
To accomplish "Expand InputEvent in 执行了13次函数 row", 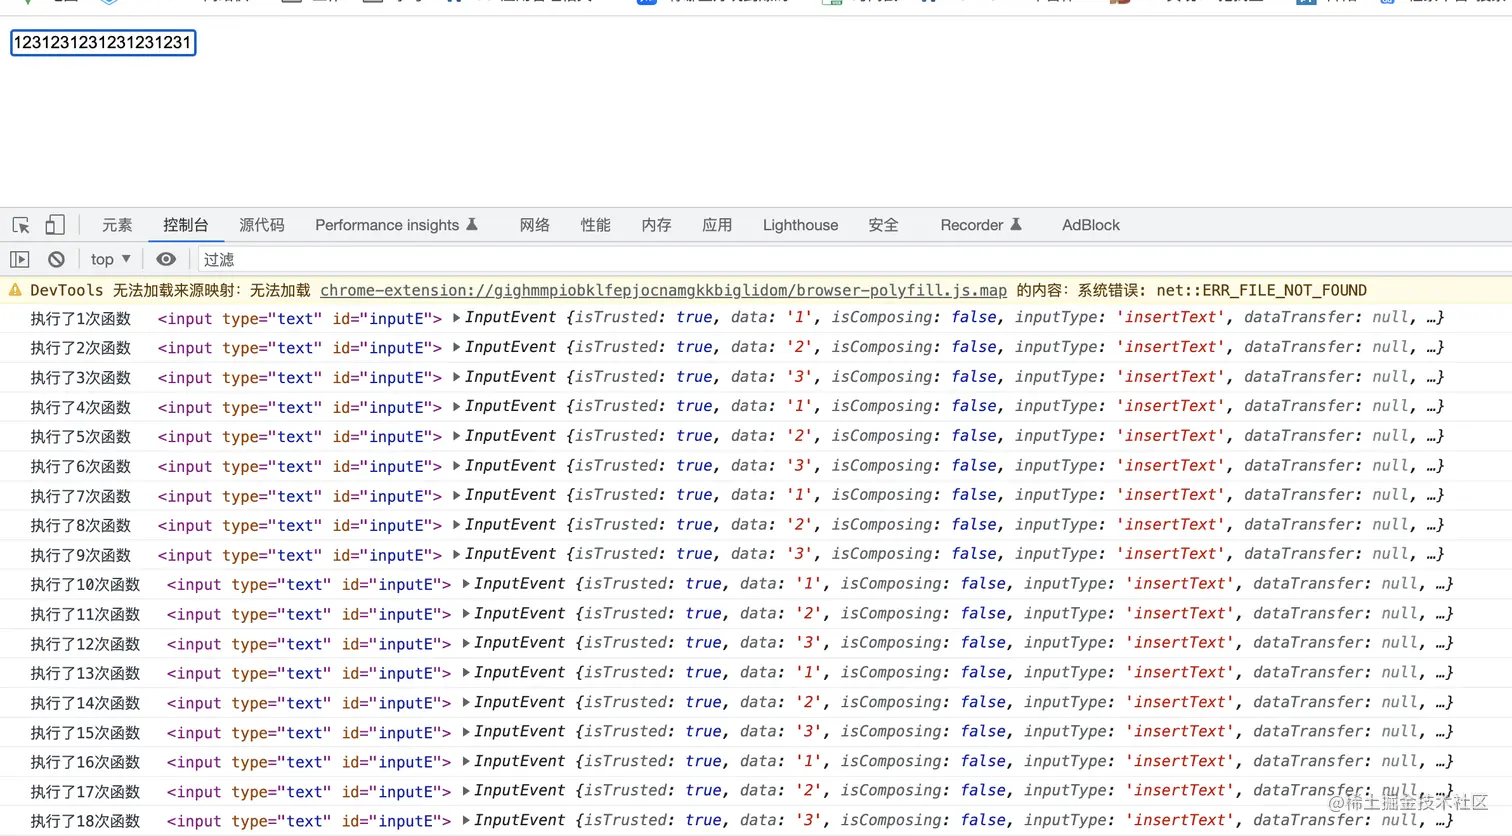I will (466, 673).
